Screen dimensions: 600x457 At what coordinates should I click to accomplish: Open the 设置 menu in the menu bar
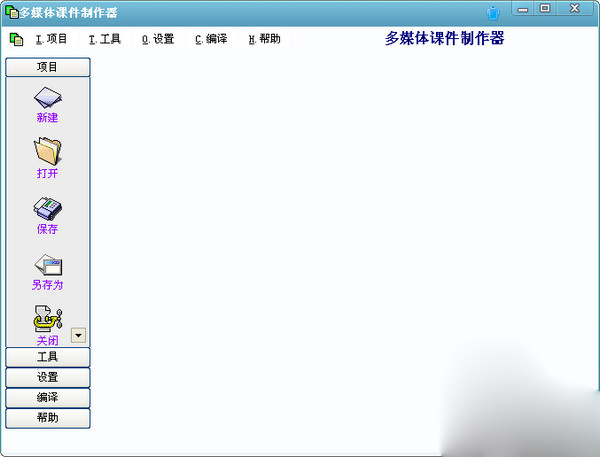(x=158, y=39)
